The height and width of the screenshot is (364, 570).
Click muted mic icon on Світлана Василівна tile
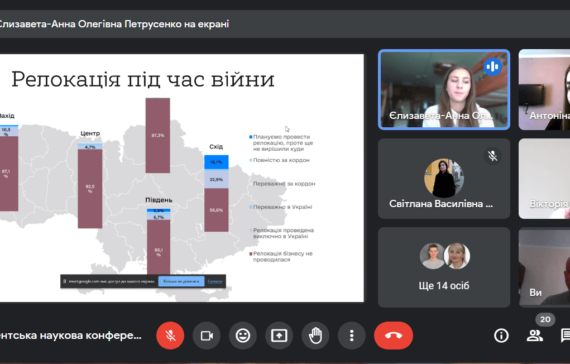coord(493,156)
